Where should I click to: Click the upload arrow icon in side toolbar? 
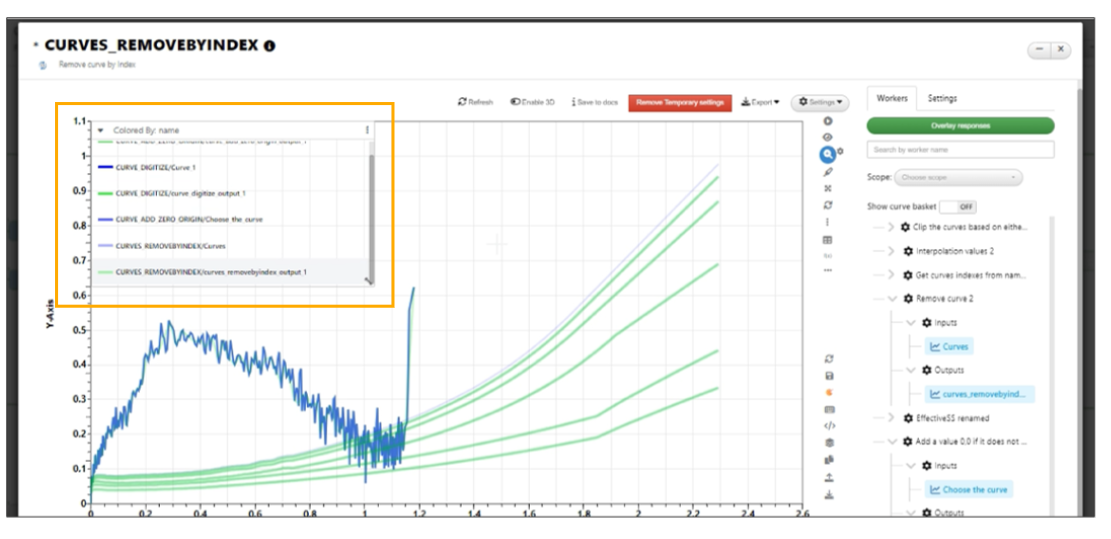[829, 478]
